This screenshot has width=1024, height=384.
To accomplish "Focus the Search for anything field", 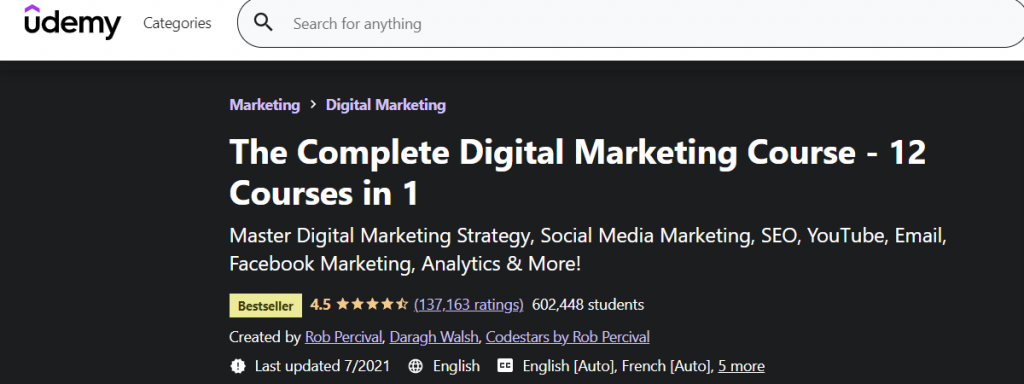I will (630, 24).
